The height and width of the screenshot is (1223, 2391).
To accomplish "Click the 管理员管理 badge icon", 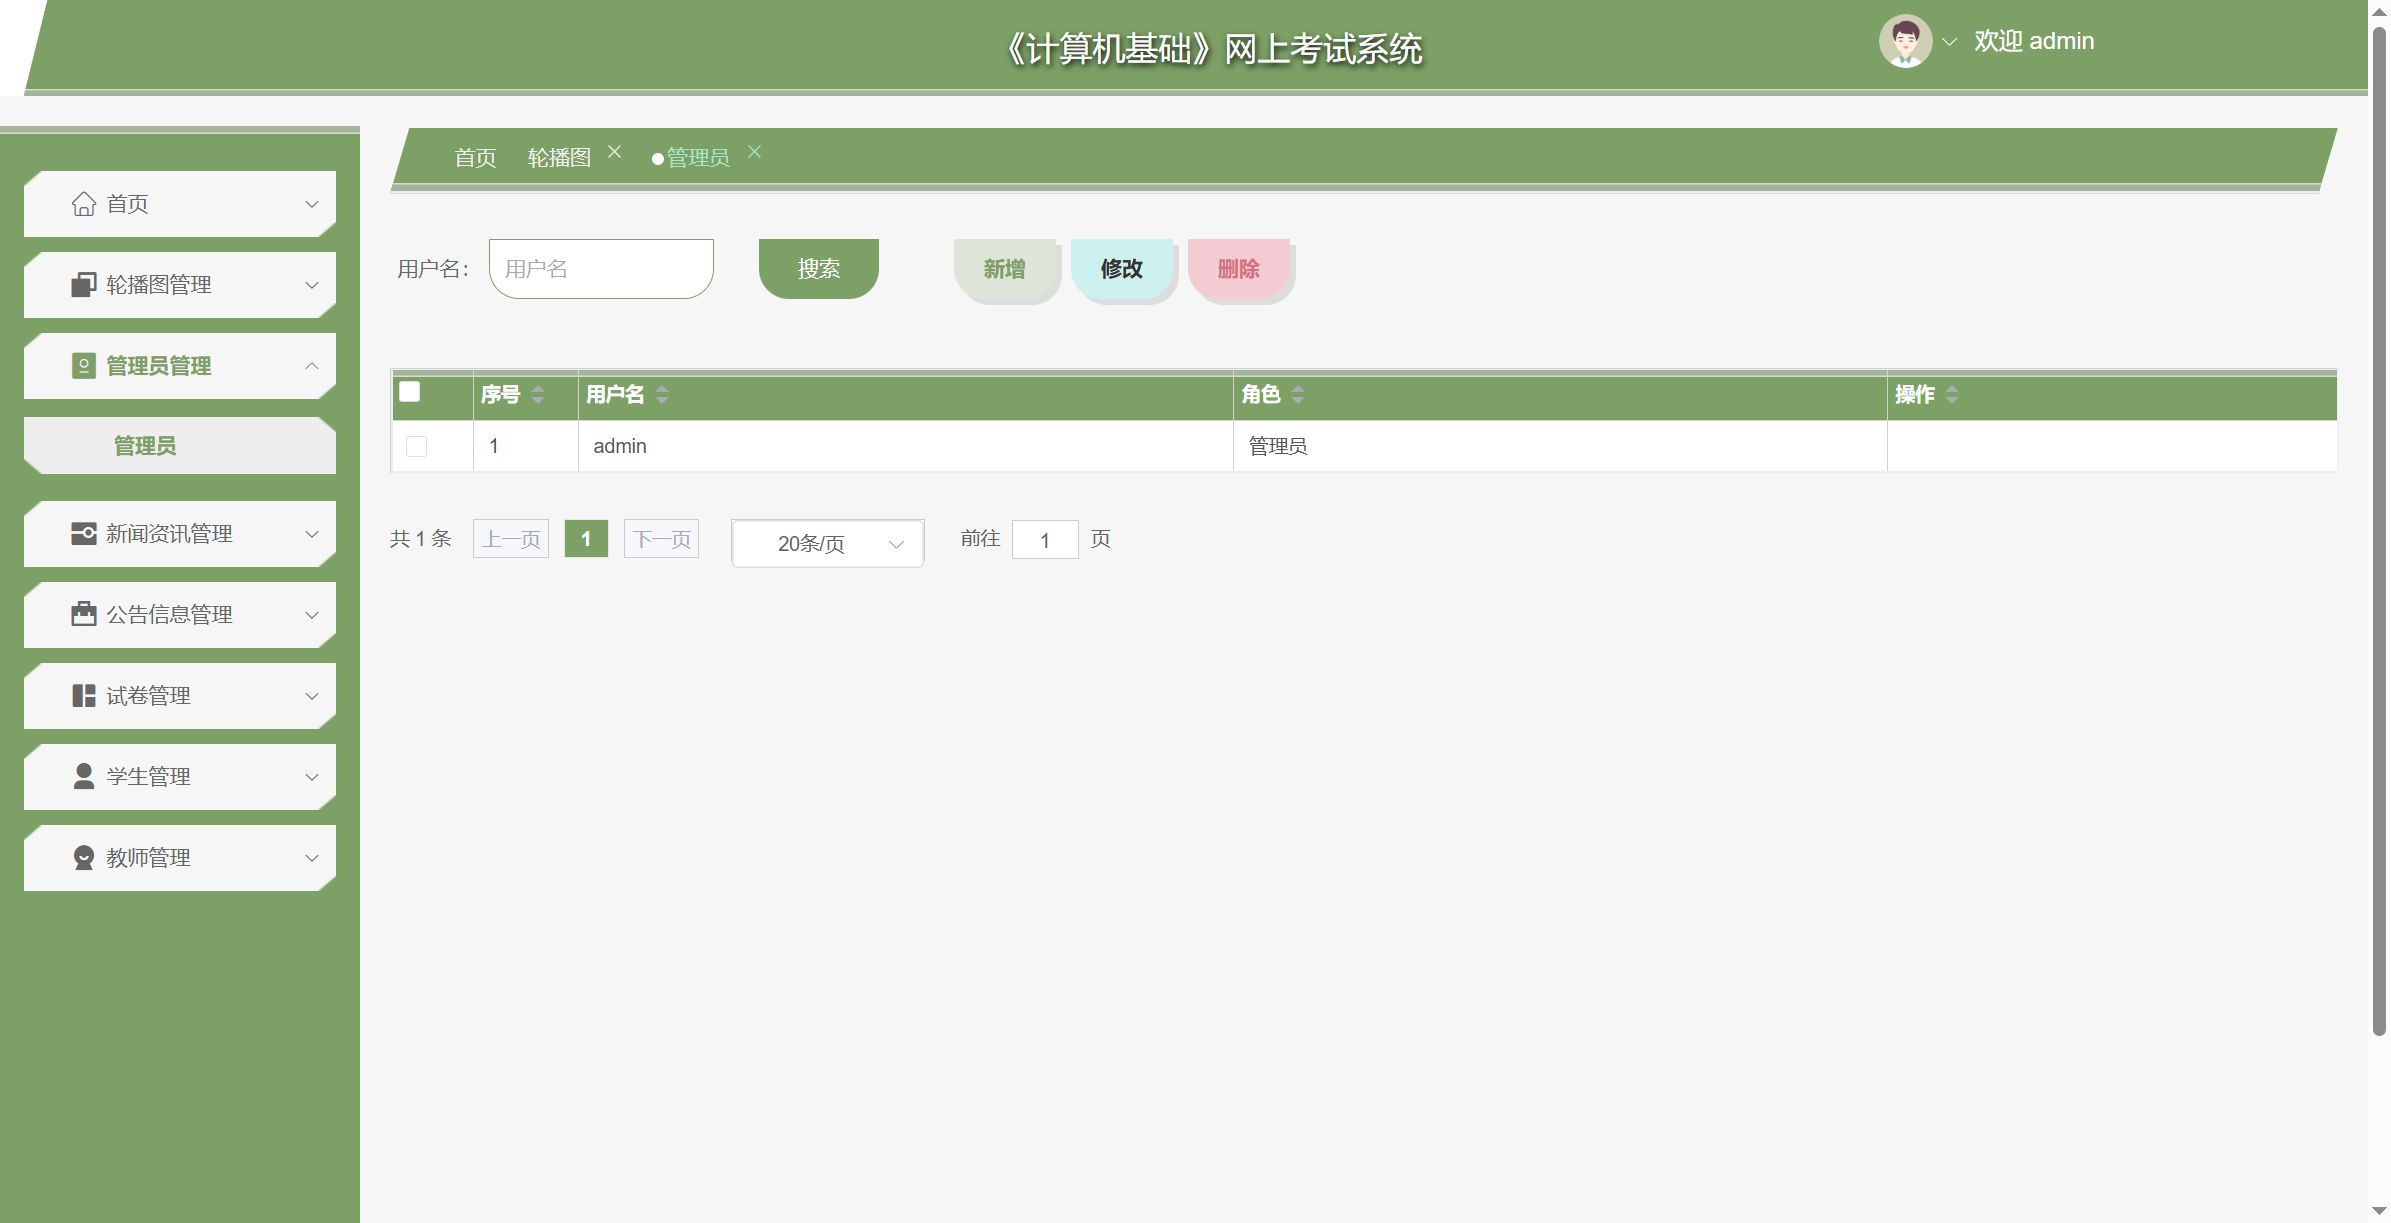I will (x=84, y=366).
